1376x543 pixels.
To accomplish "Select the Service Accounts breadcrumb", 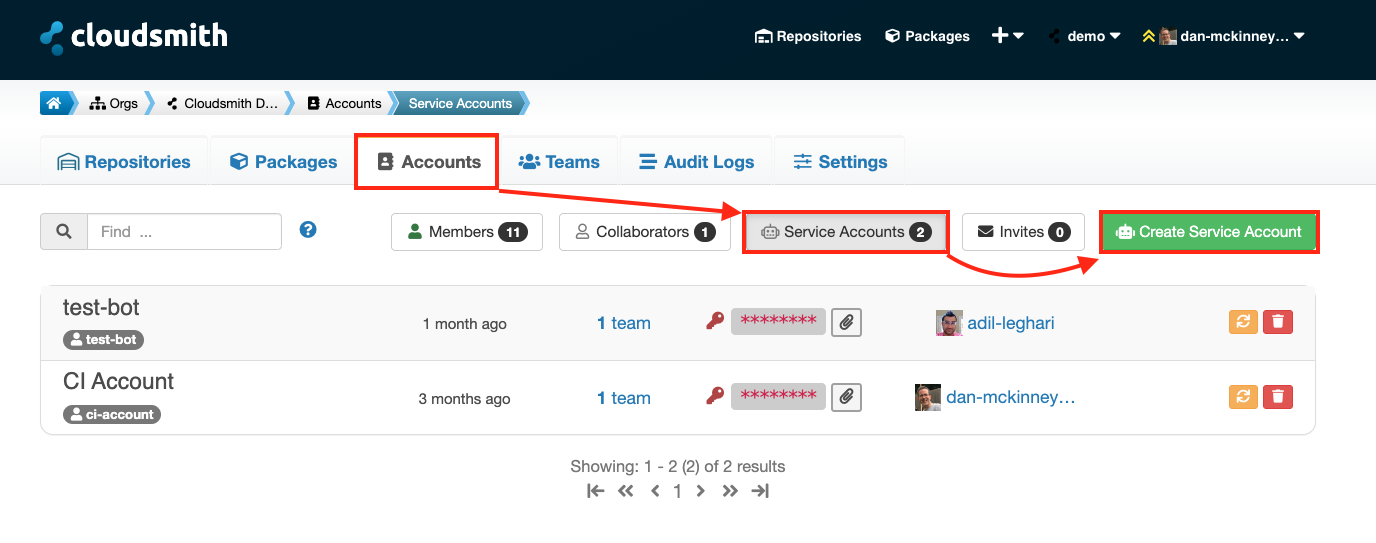I will click(x=460, y=103).
